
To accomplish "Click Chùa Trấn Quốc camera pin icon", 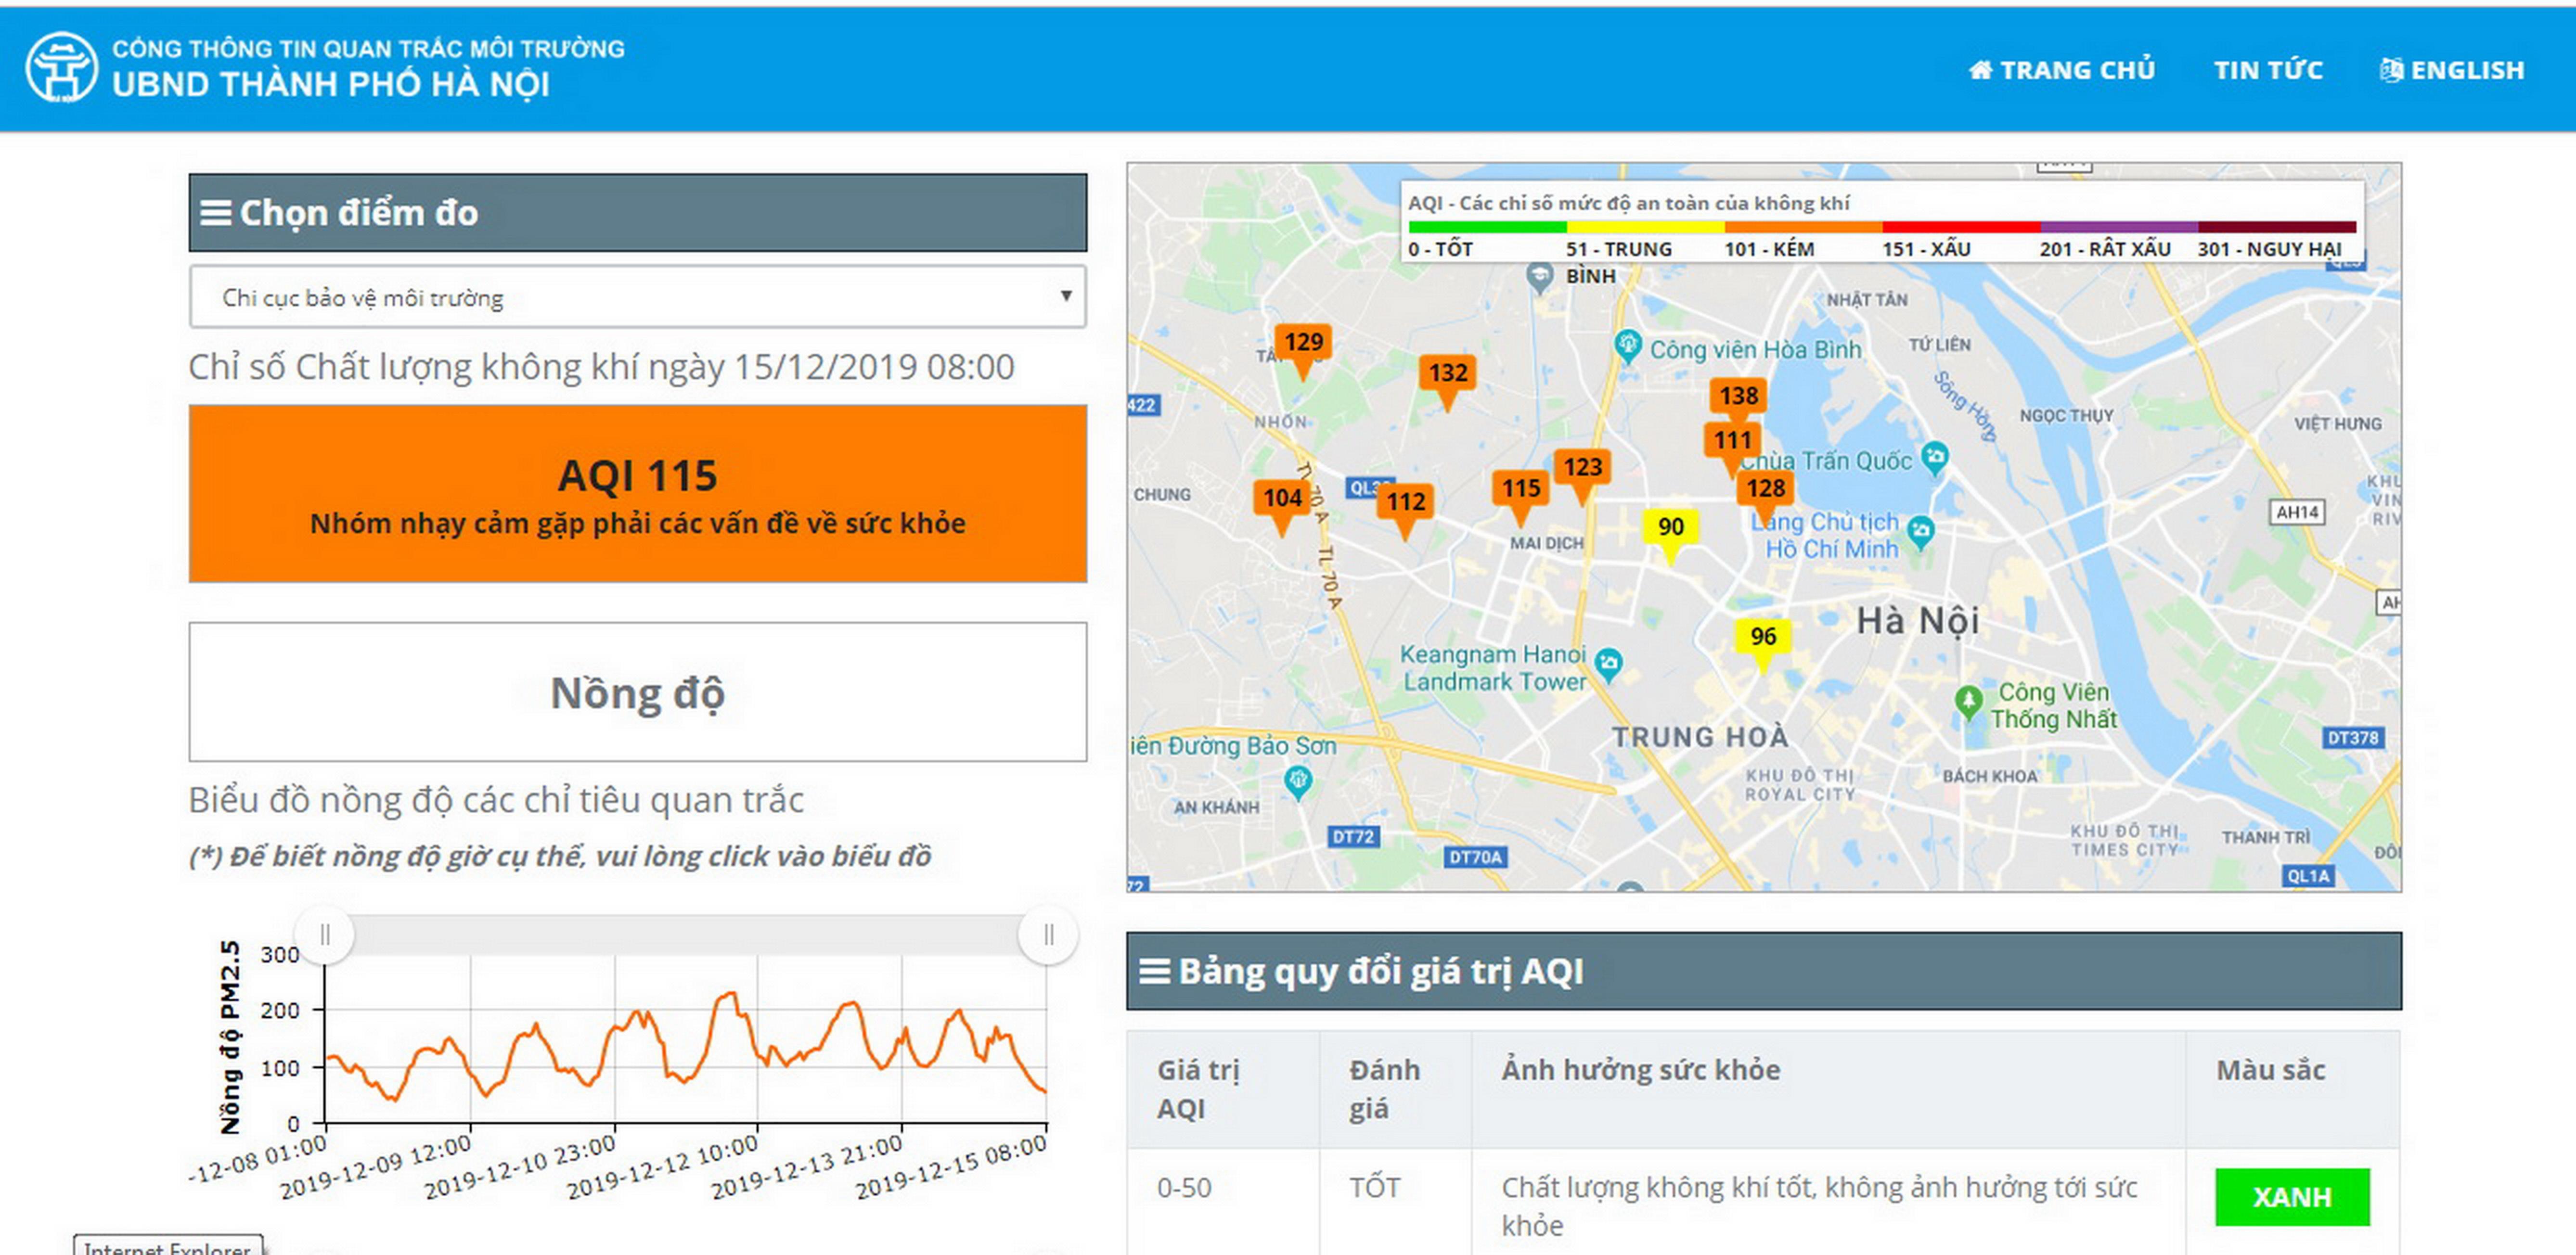I will [1935, 457].
